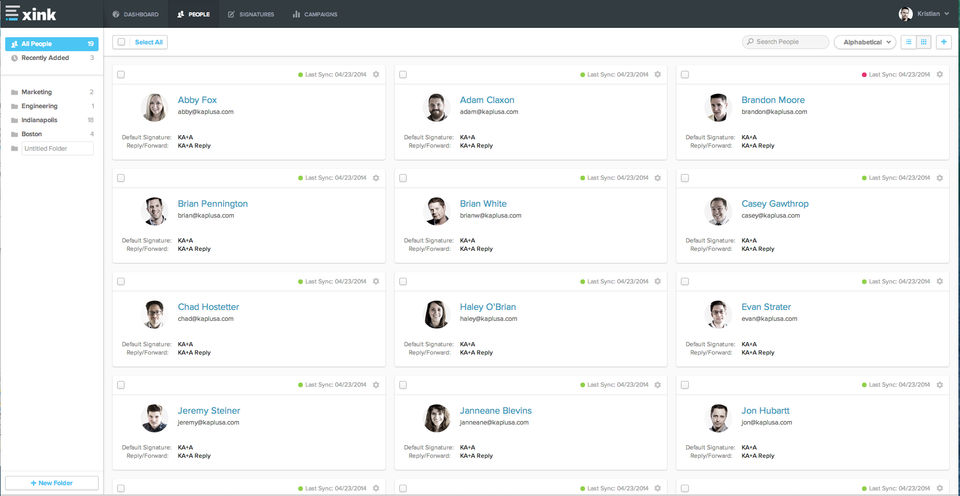Open Adam Claxon name link

click(487, 100)
